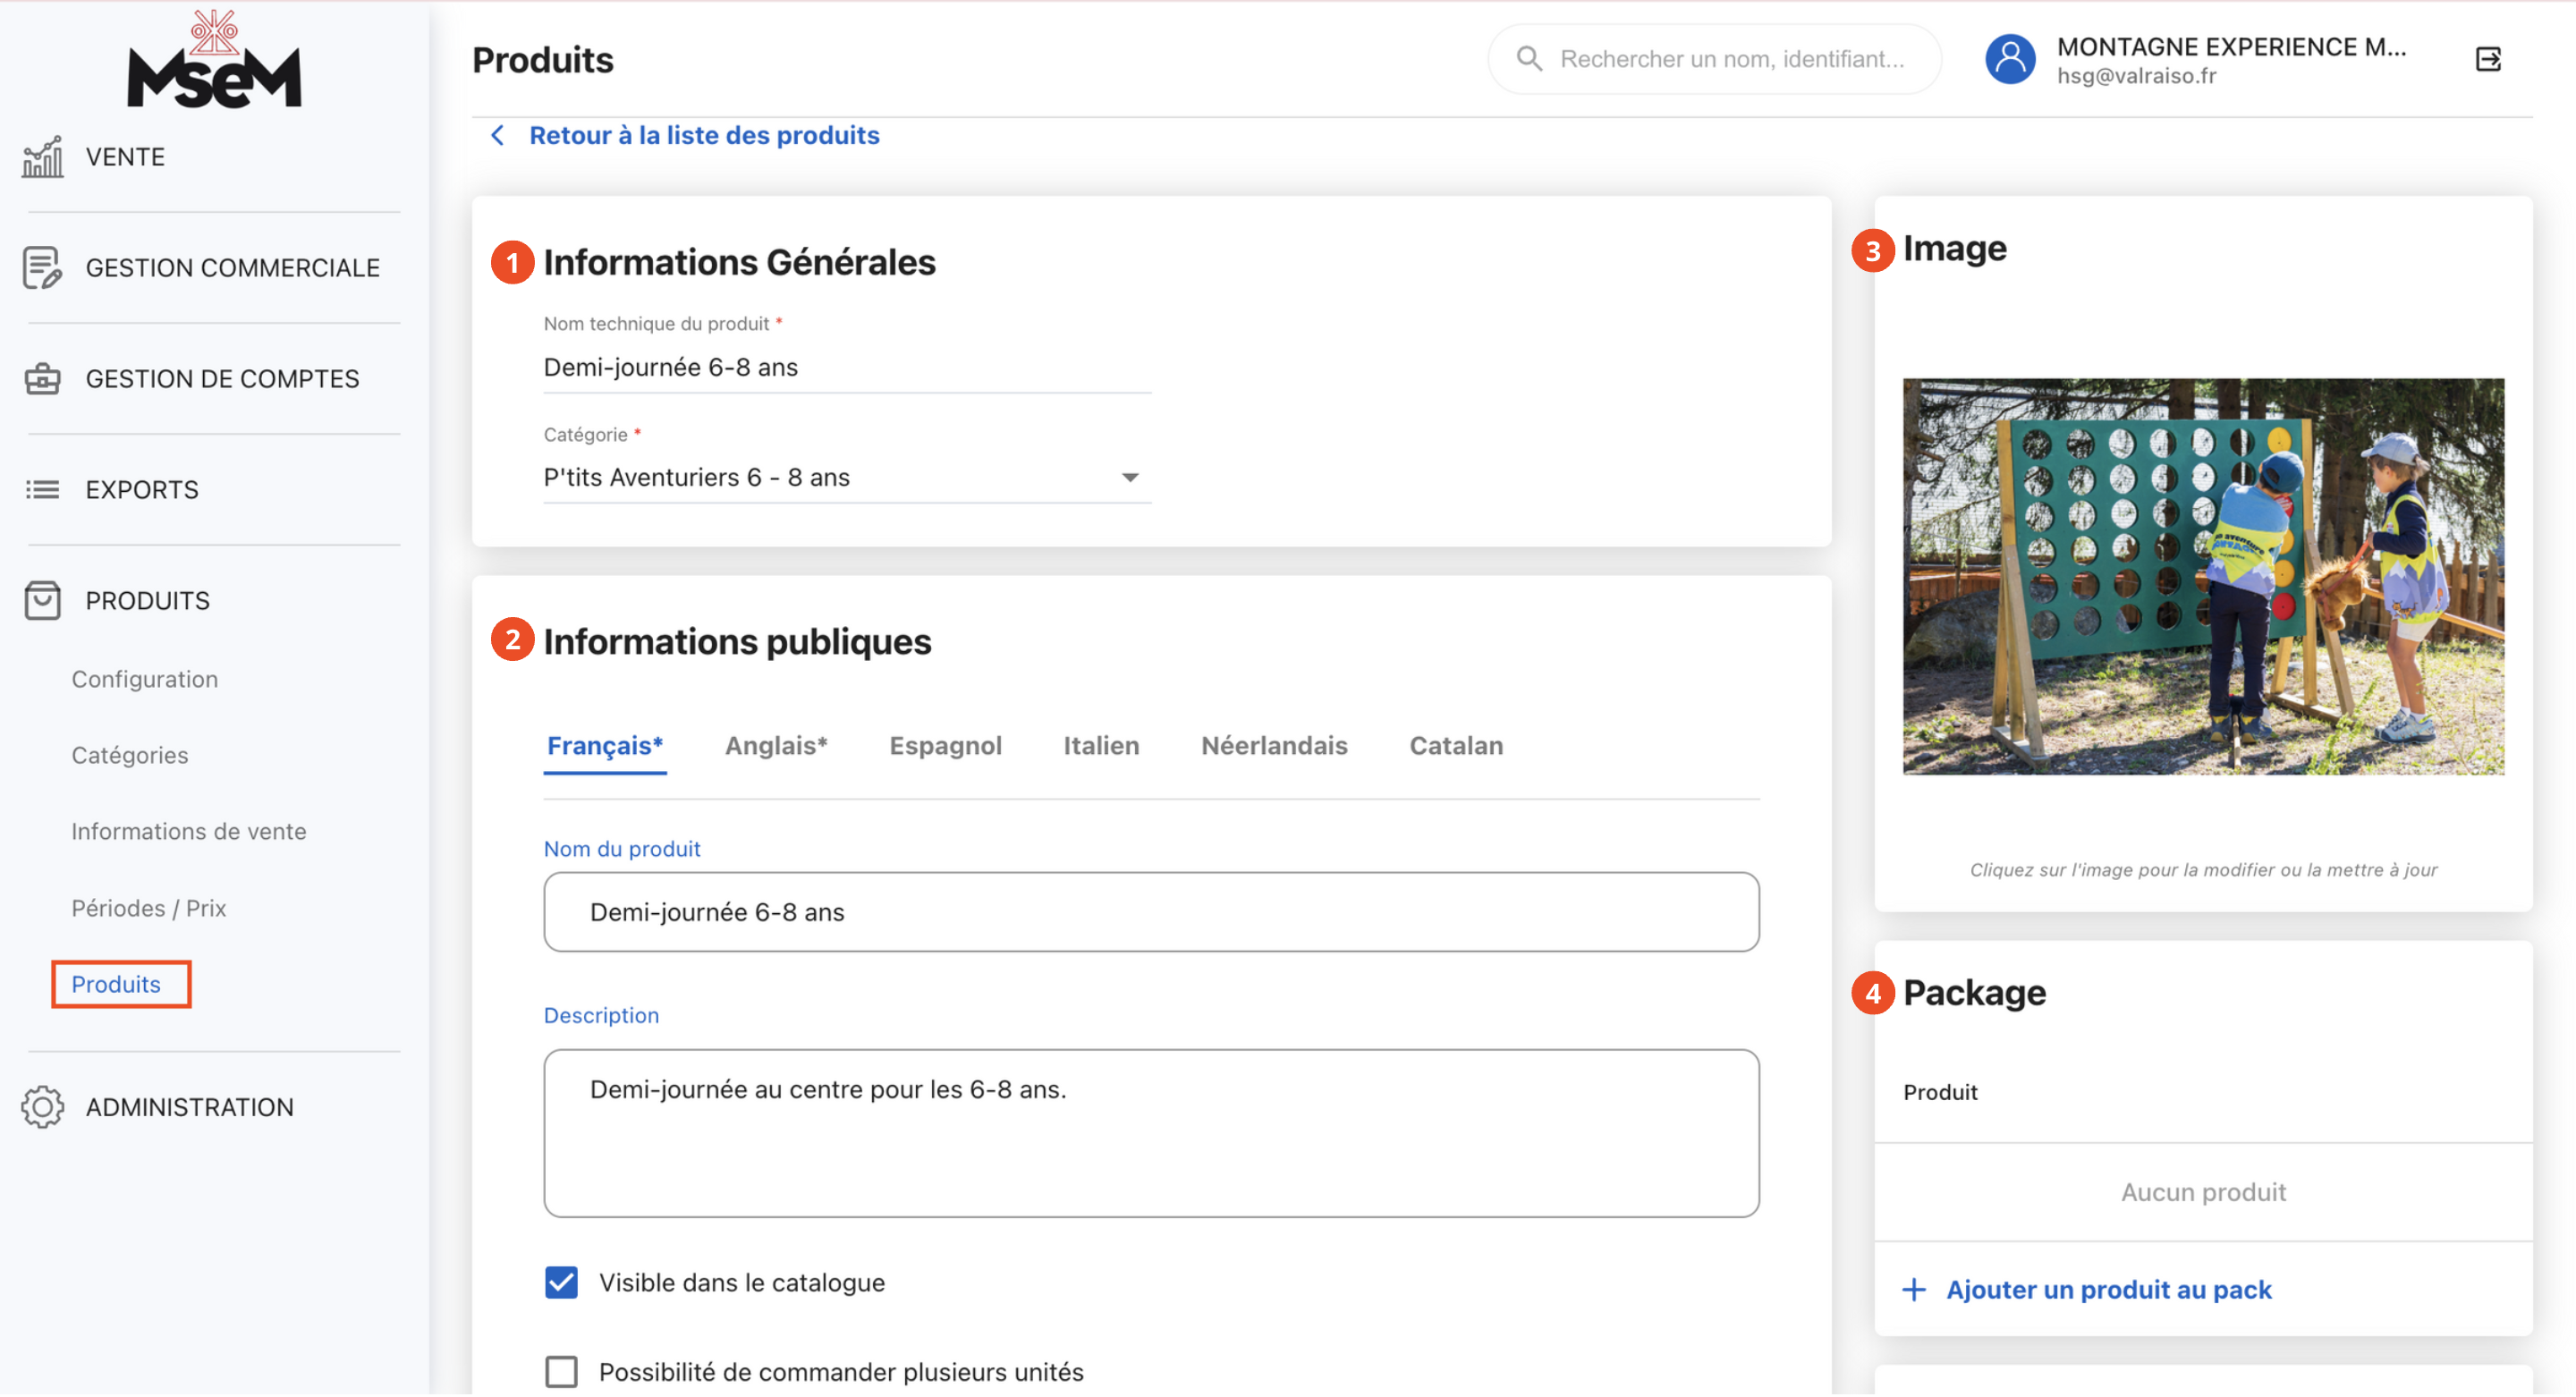Uncheck Visible dans le catalogue checkbox
Image resolution: width=2576 pixels, height=1397 pixels.
[x=561, y=1283]
